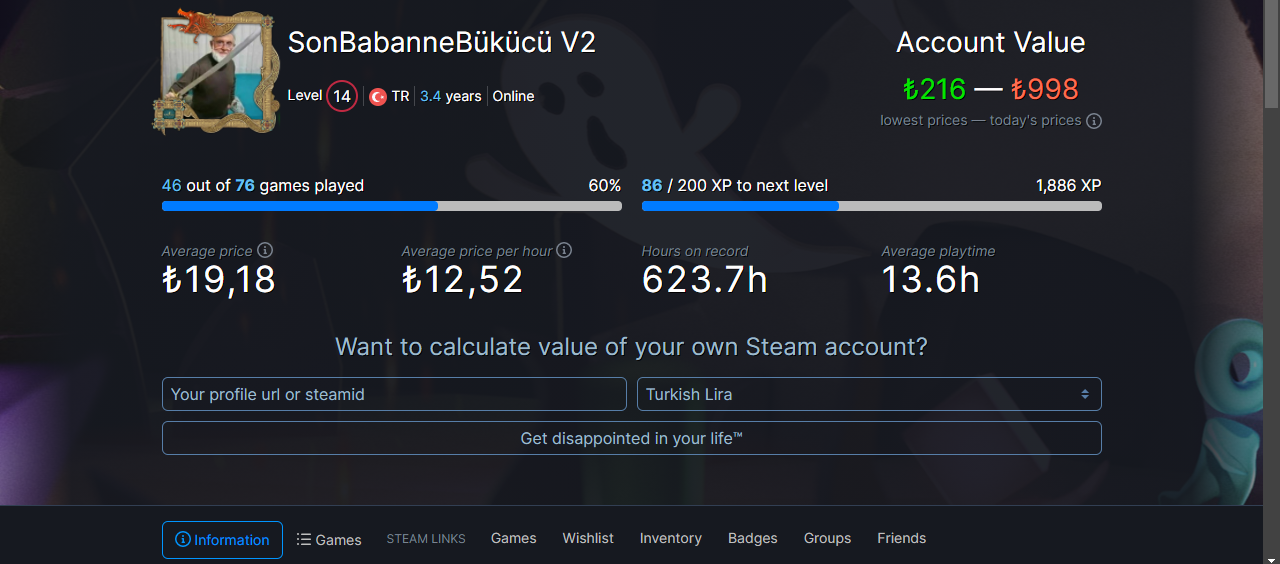The image size is (1280, 564).
Task: Click the info icon beside Average price
Action: [x=265, y=251]
